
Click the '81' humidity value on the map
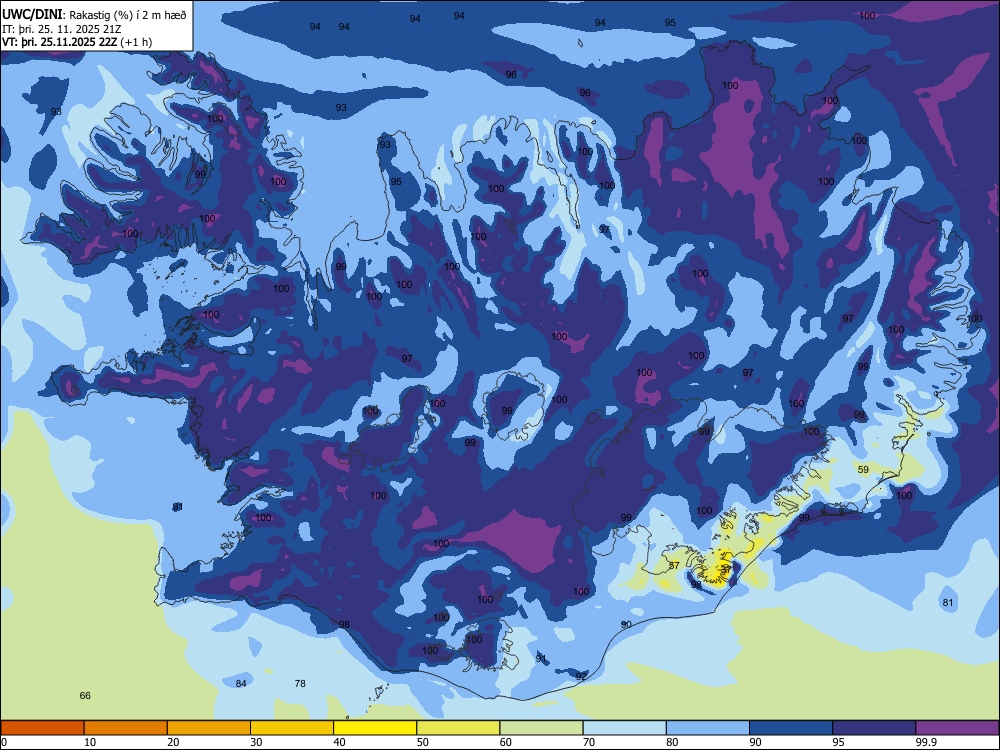coord(948,602)
